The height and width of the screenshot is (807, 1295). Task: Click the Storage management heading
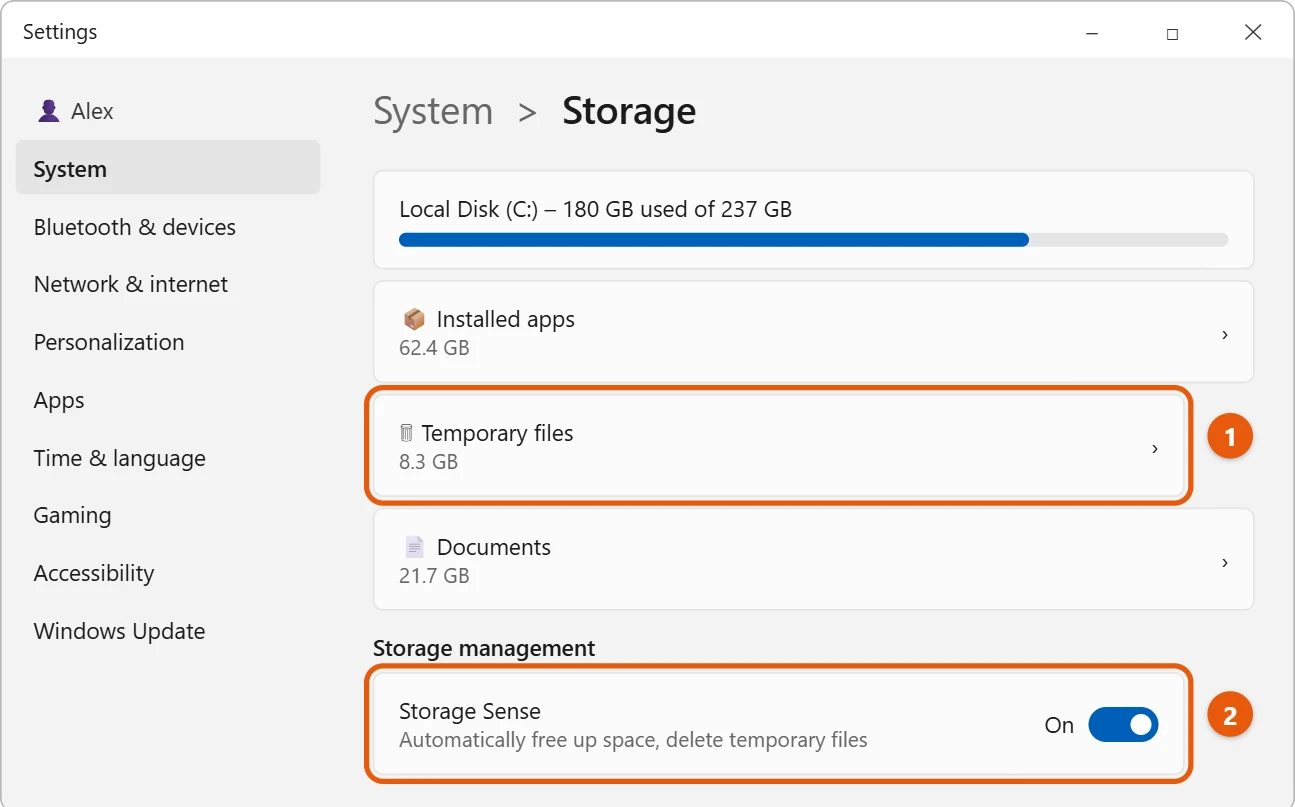click(484, 648)
